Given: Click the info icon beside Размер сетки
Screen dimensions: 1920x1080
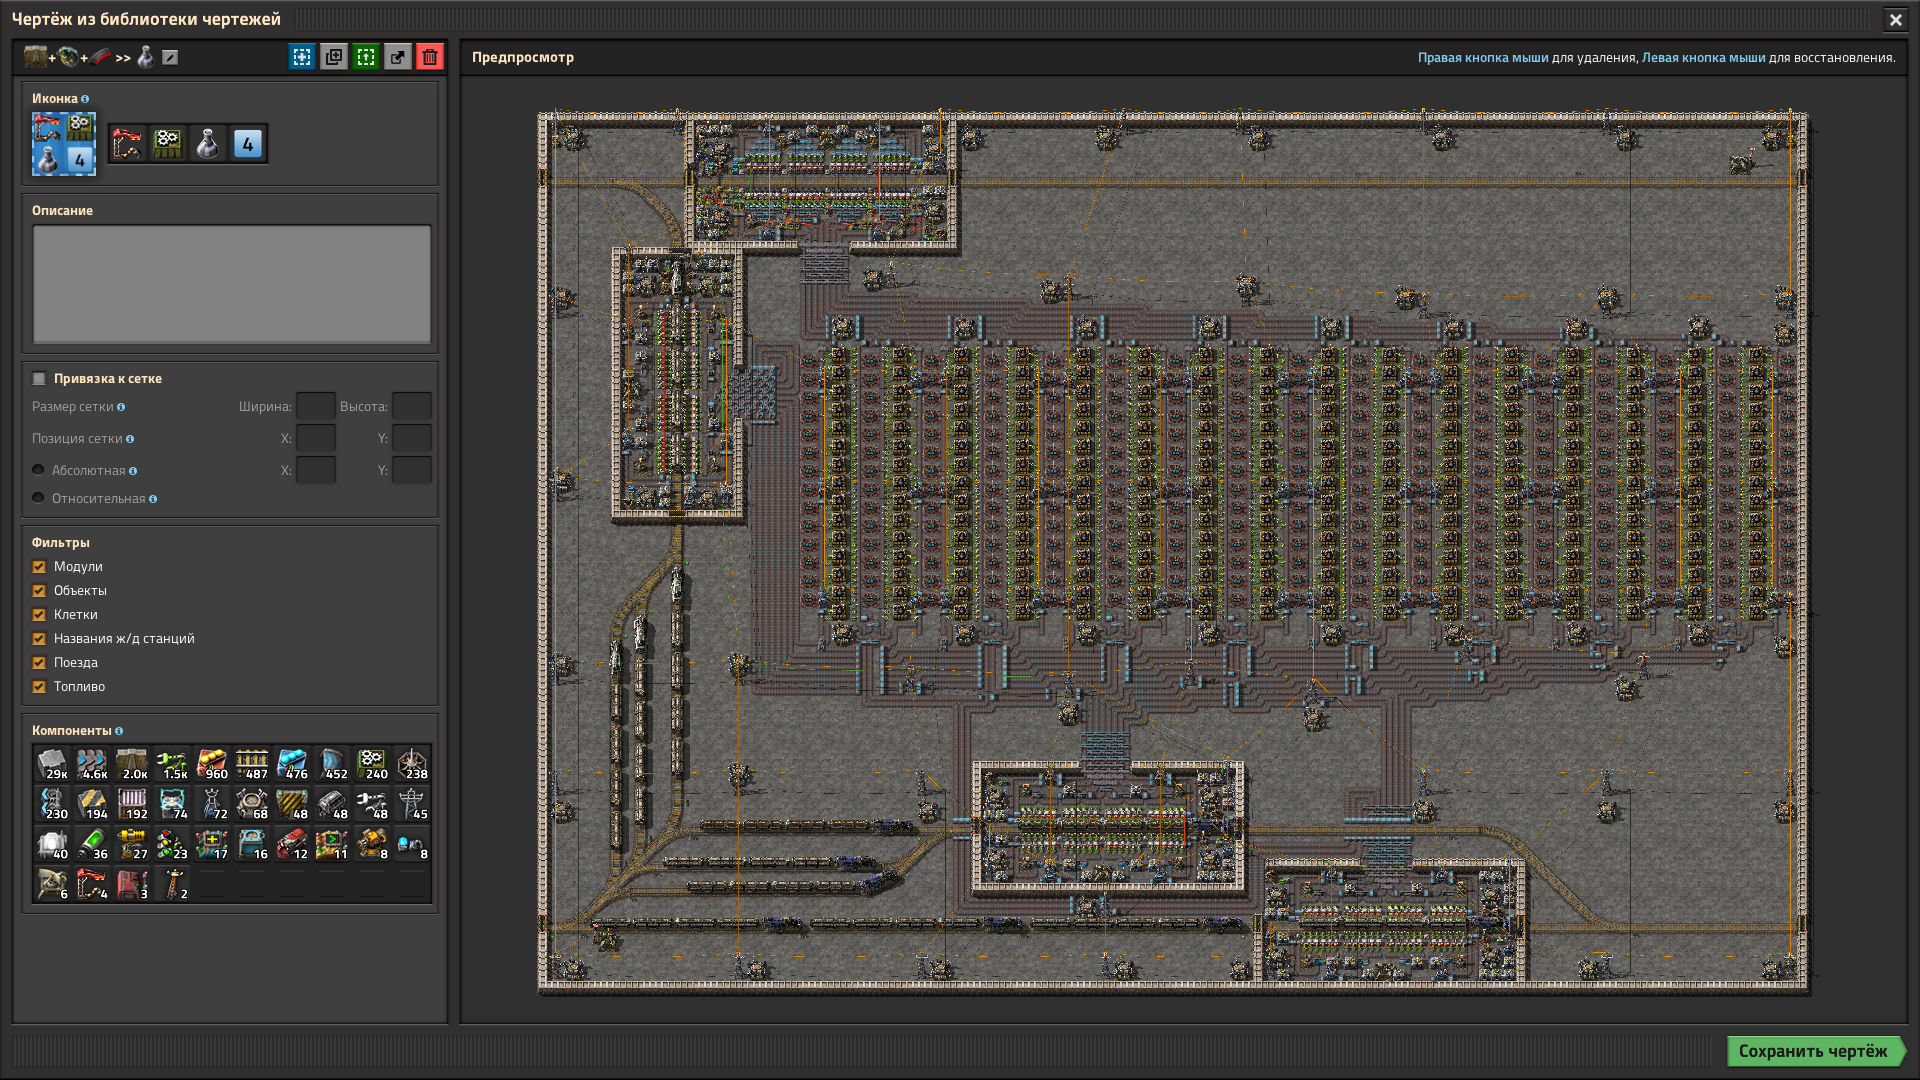Looking at the screenshot, I should coord(121,407).
